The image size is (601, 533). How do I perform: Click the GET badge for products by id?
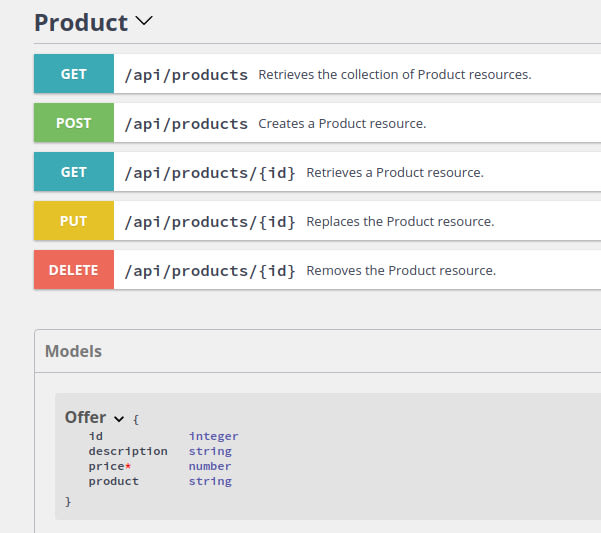(x=74, y=172)
